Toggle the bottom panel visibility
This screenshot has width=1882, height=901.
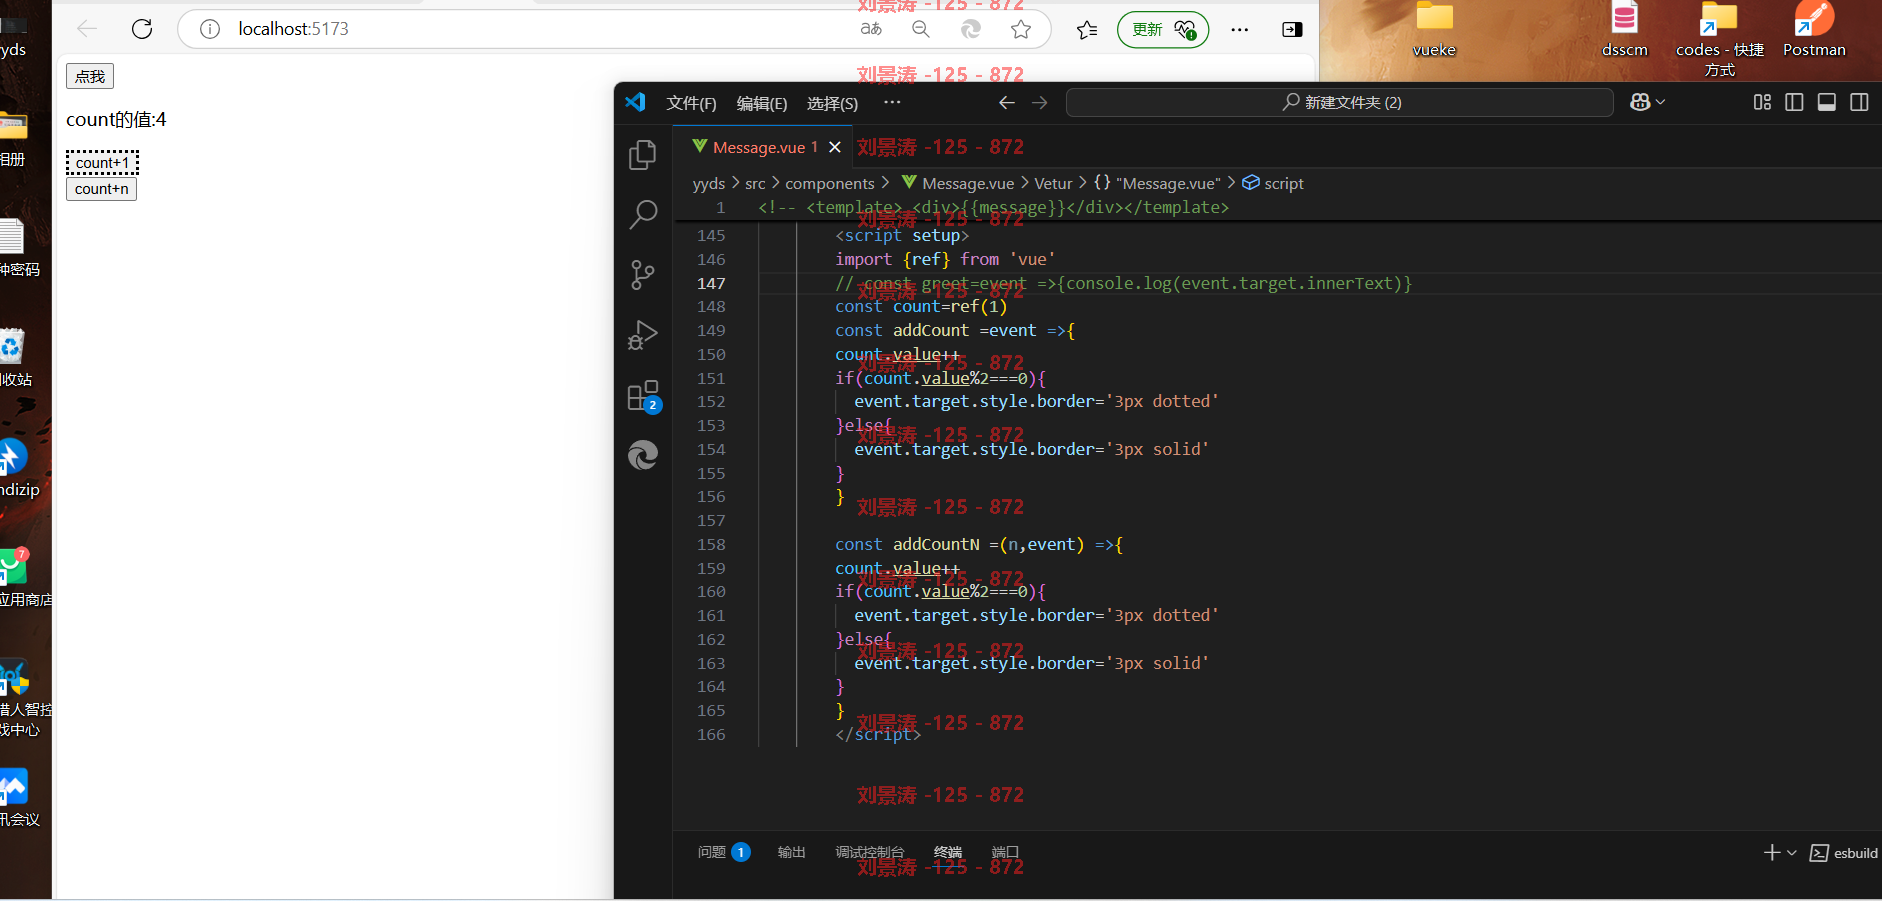(1827, 102)
